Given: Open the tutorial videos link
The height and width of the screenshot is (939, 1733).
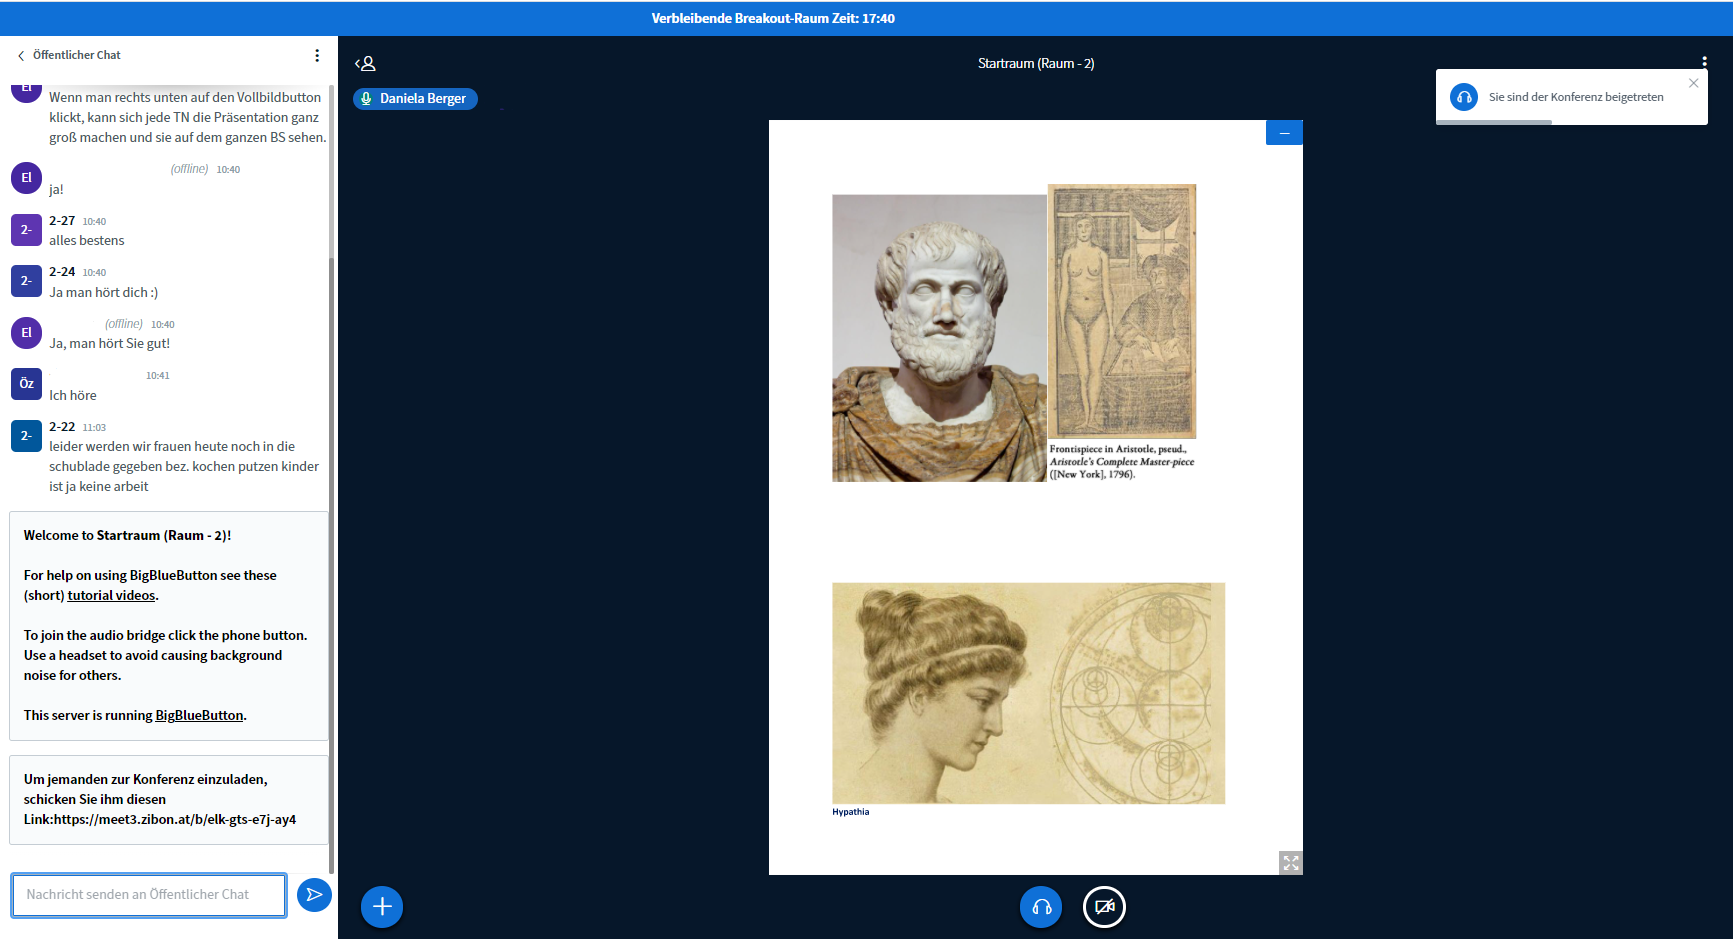Looking at the screenshot, I should click(111, 596).
